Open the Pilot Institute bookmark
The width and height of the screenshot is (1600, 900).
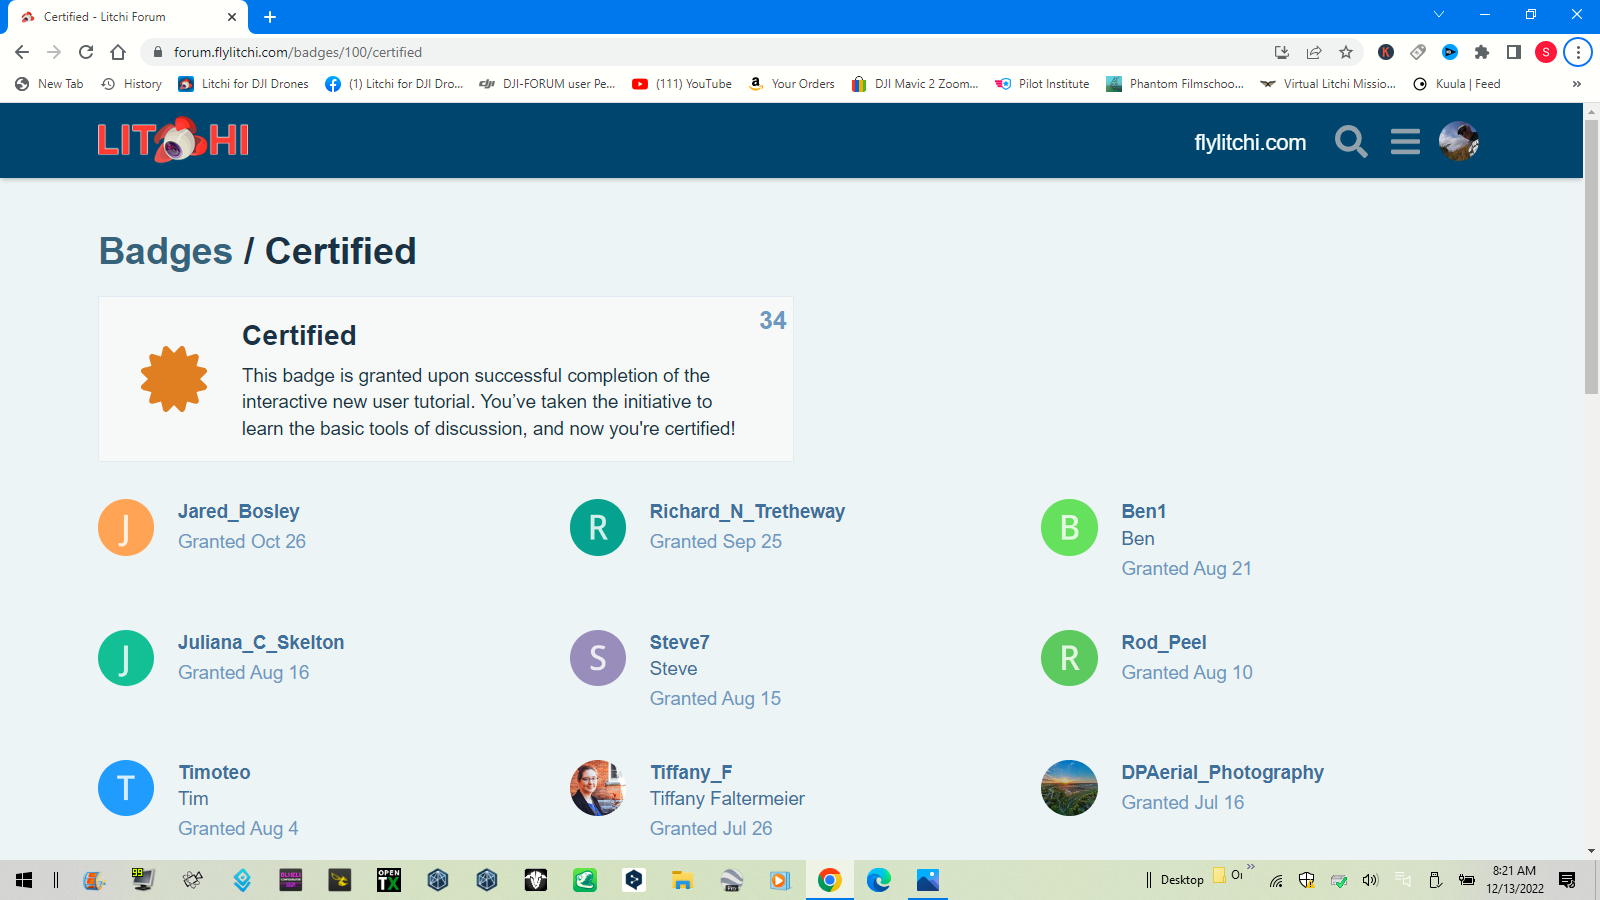[1041, 84]
